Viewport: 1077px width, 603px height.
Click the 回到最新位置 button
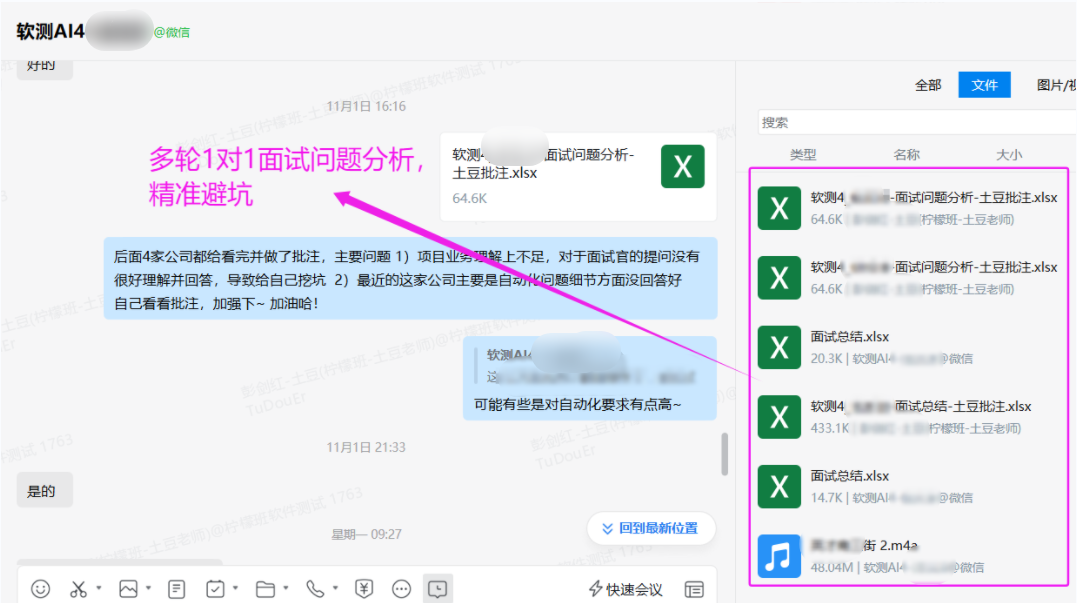coord(651,528)
